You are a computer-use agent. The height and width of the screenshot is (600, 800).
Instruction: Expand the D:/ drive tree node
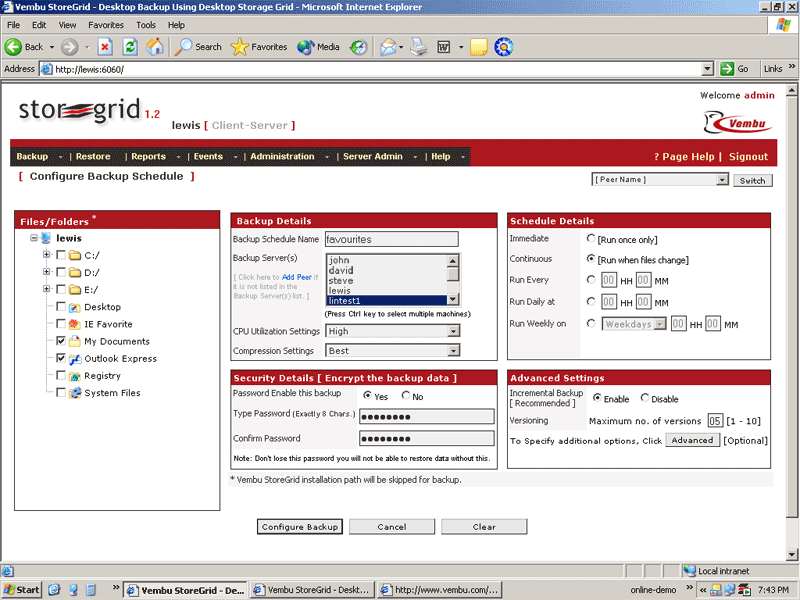coord(46,272)
